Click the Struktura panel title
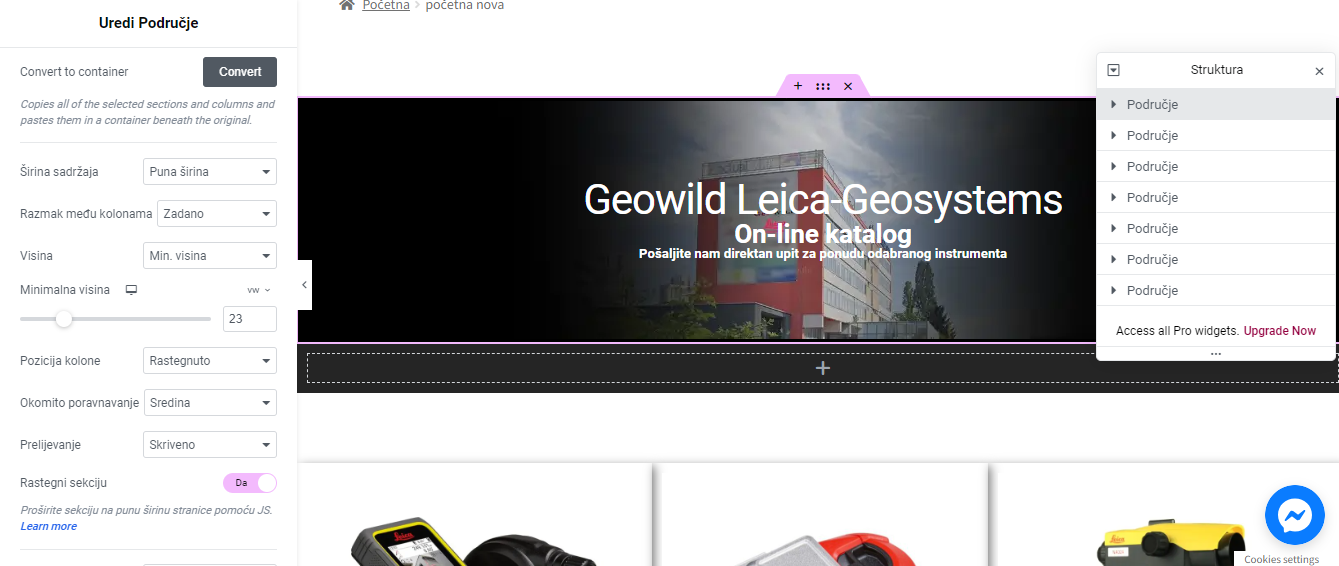This screenshot has height=566, width=1339. 1217,70
